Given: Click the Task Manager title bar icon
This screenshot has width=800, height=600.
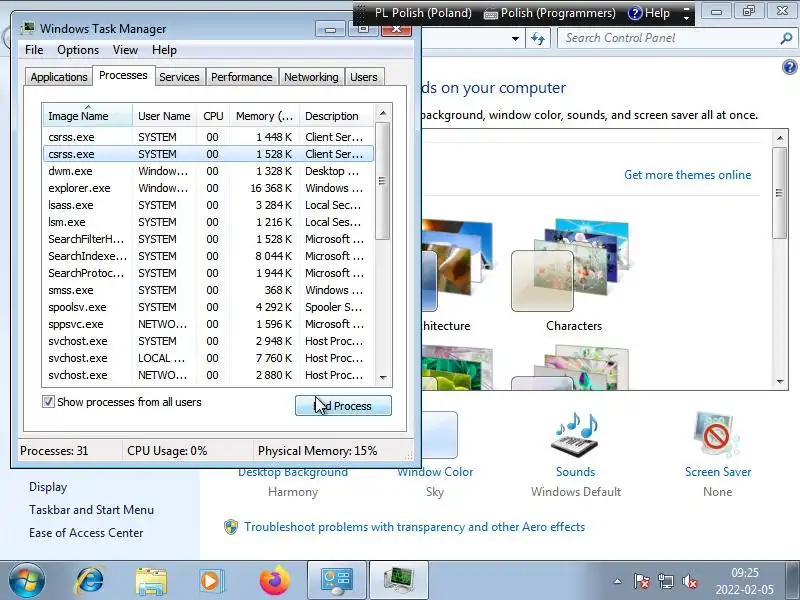Looking at the screenshot, I should coord(29,28).
